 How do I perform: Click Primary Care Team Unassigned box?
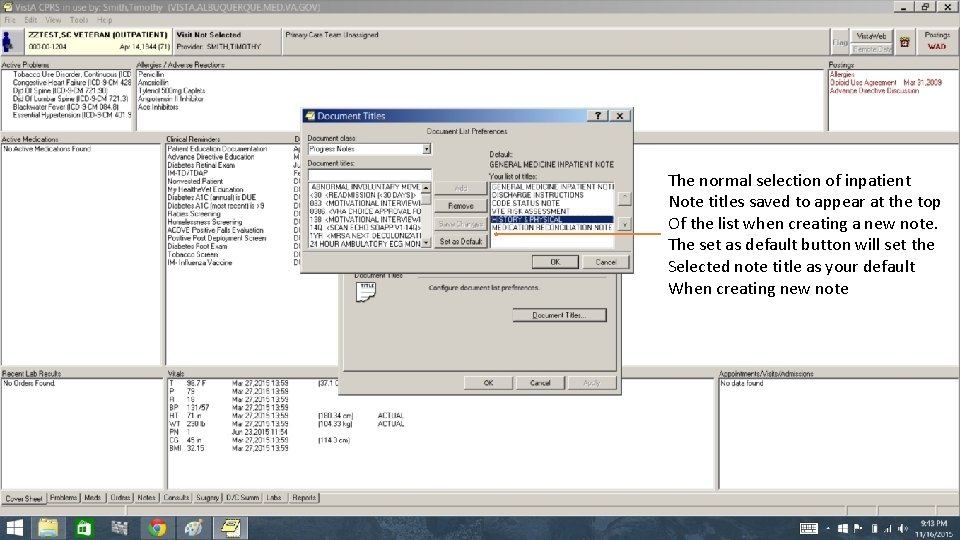pos(555,41)
